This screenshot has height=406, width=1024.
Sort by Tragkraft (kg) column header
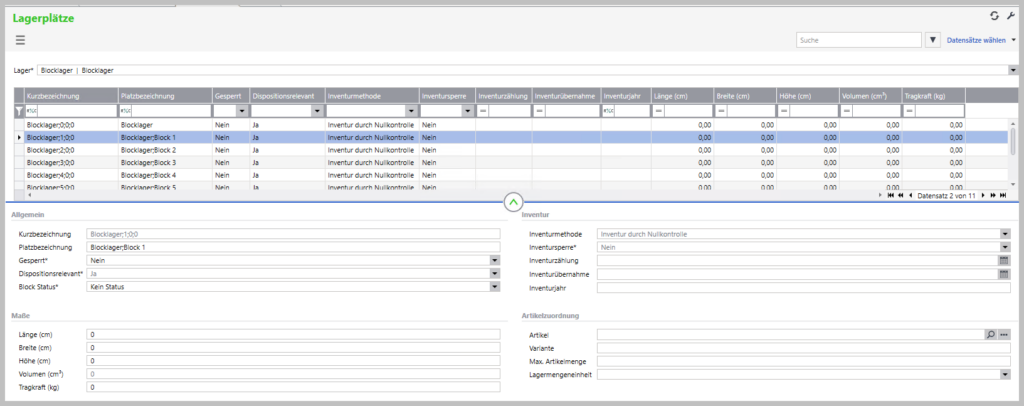[933, 96]
